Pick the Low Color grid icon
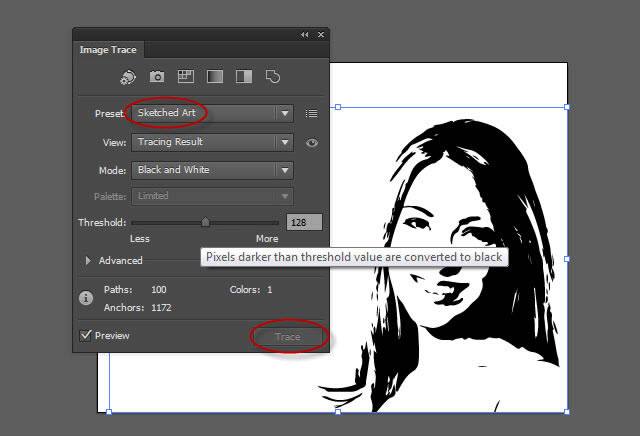Screen dimensions: 640x436 click(186, 76)
